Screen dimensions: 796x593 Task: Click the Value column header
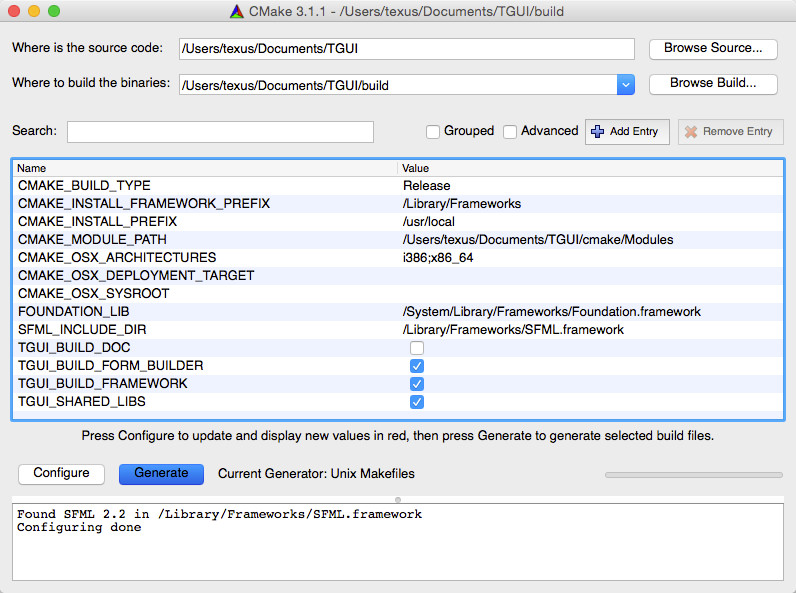[590, 168]
